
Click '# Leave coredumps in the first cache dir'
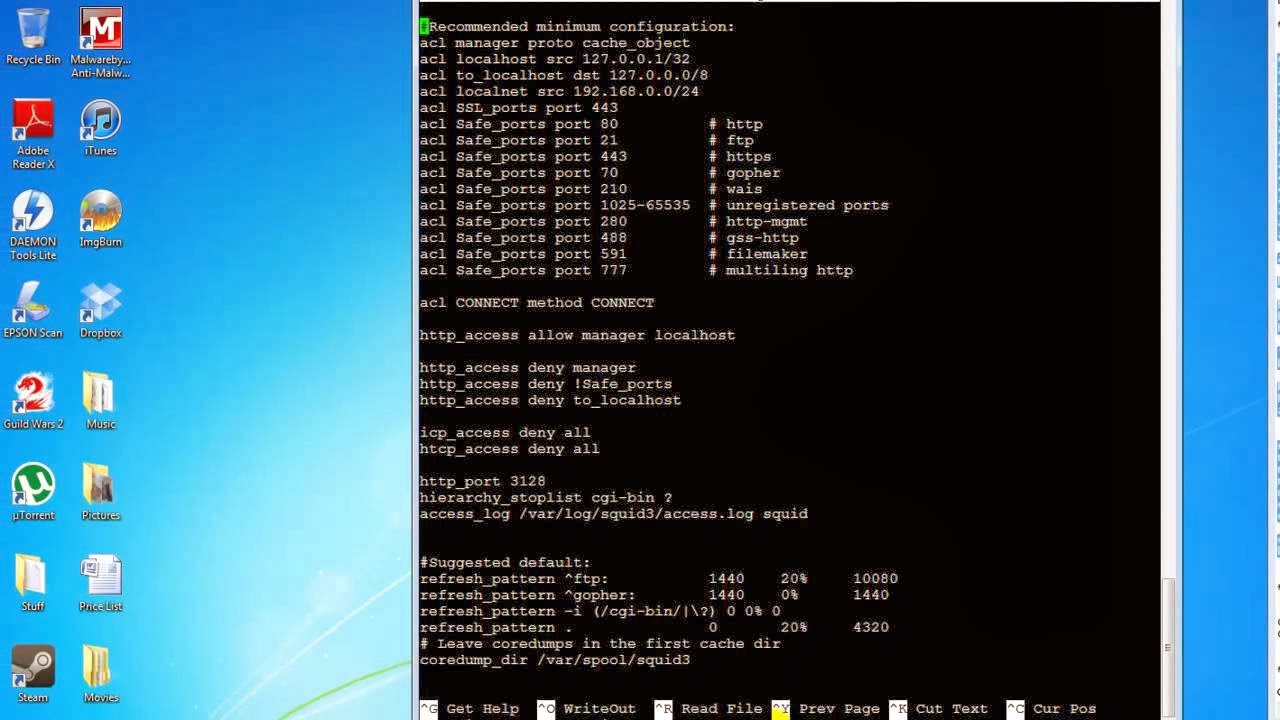click(600, 644)
